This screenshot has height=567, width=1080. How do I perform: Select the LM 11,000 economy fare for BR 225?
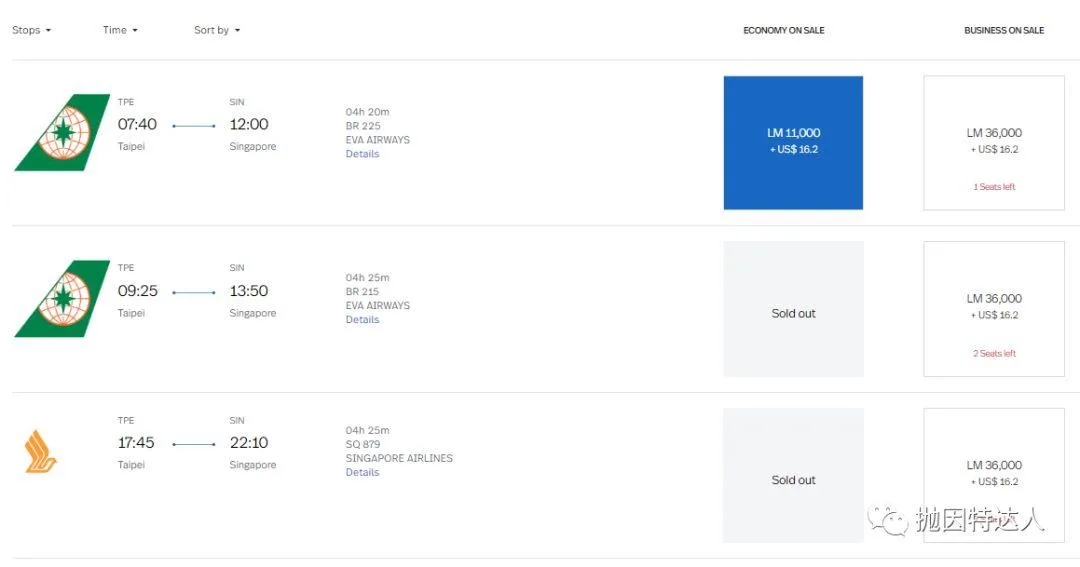tap(793, 142)
